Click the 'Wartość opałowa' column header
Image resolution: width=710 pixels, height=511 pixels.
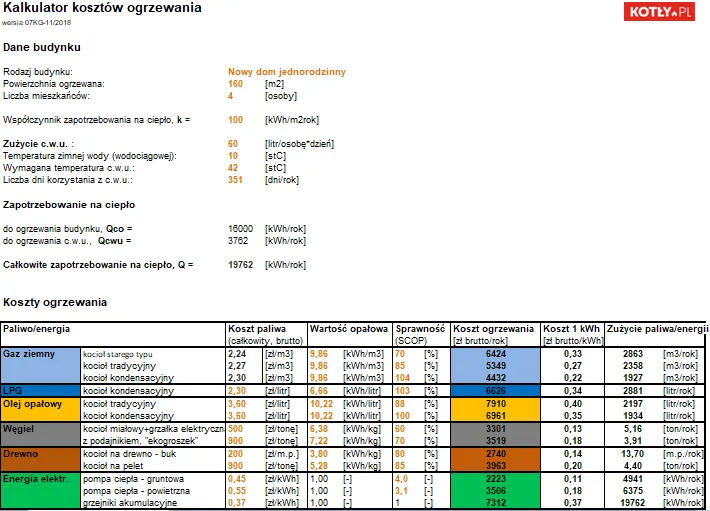pyautogui.click(x=349, y=329)
